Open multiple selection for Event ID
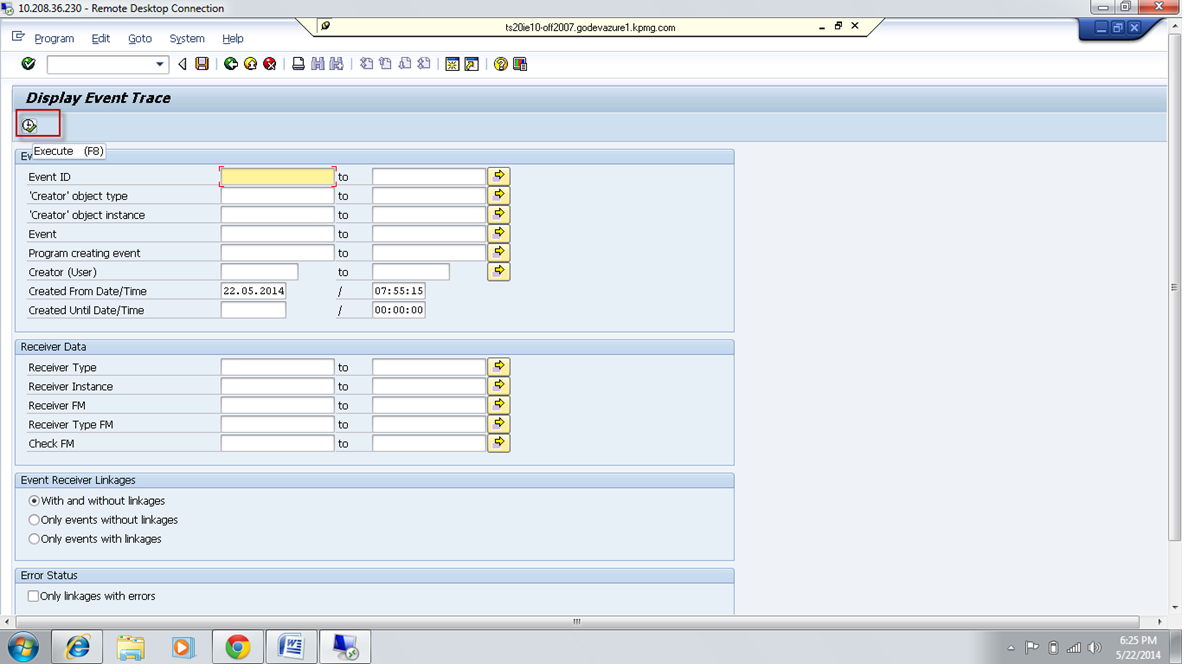1184x664 pixels. (x=498, y=176)
